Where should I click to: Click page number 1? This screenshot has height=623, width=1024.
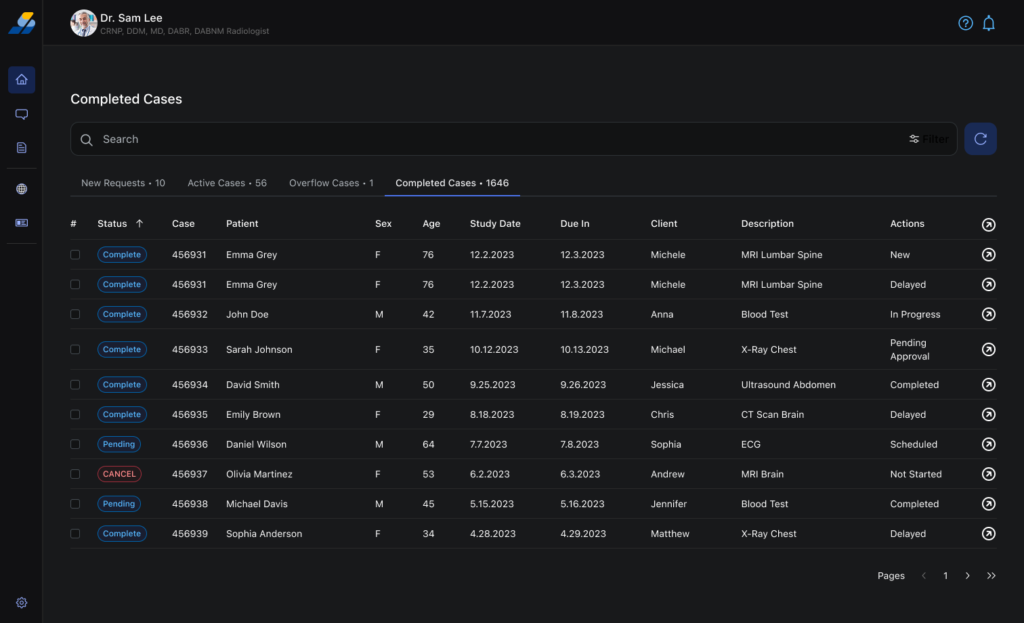945,576
